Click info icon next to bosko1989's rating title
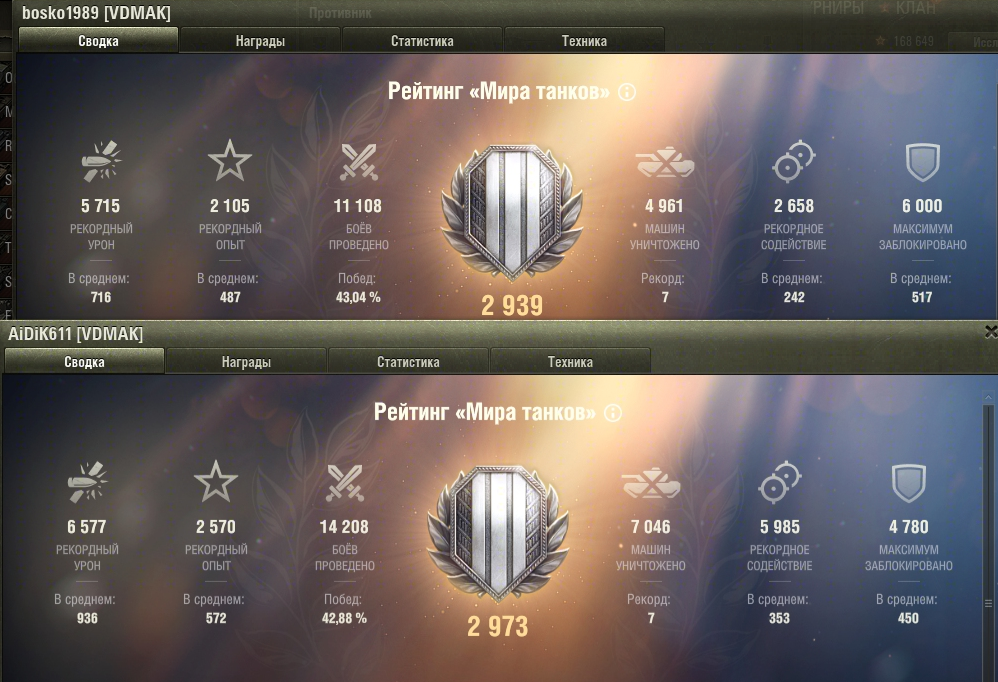This screenshot has height=682, width=998. (x=627, y=92)
